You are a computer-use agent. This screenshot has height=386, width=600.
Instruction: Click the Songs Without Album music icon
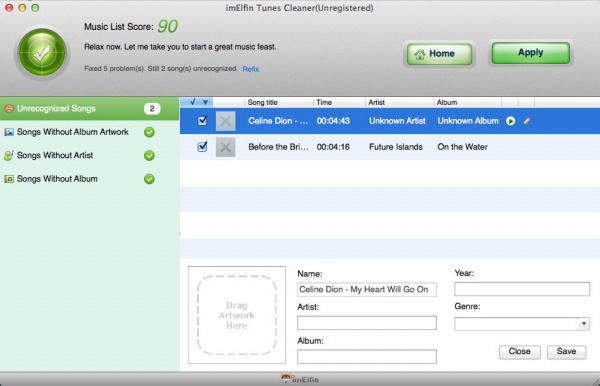tap(9, 179)
